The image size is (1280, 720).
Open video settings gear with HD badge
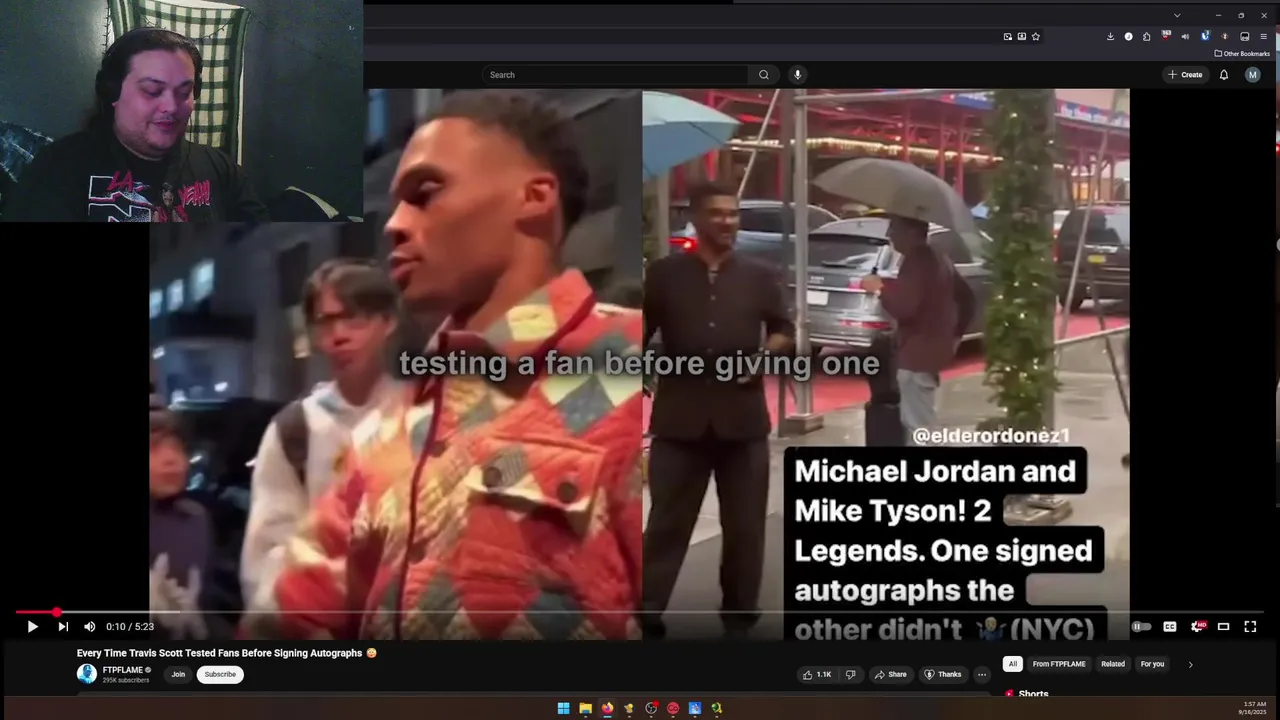pos(1197,627)
